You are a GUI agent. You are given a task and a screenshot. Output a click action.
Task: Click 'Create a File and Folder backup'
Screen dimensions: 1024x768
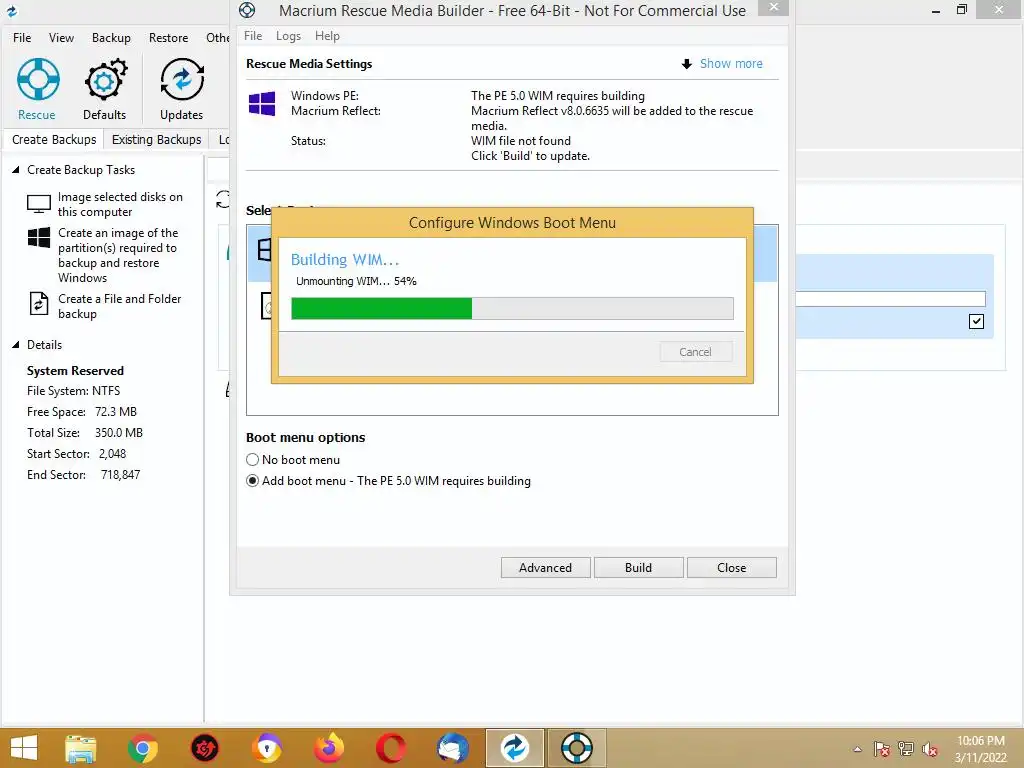(x=120, y=306)
